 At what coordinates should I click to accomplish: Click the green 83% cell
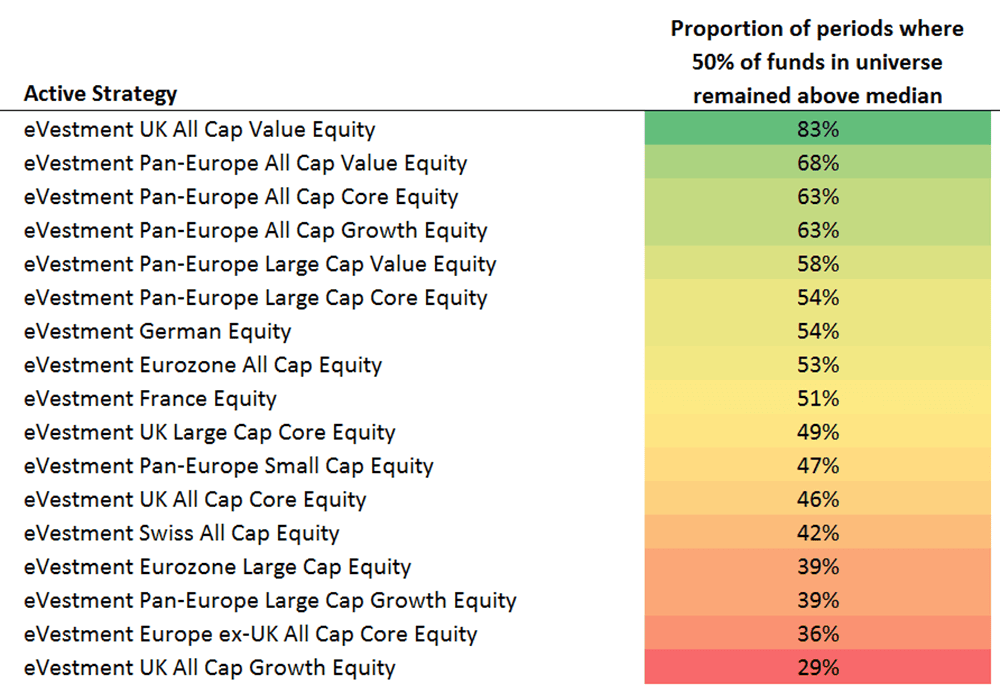(817, 129)
